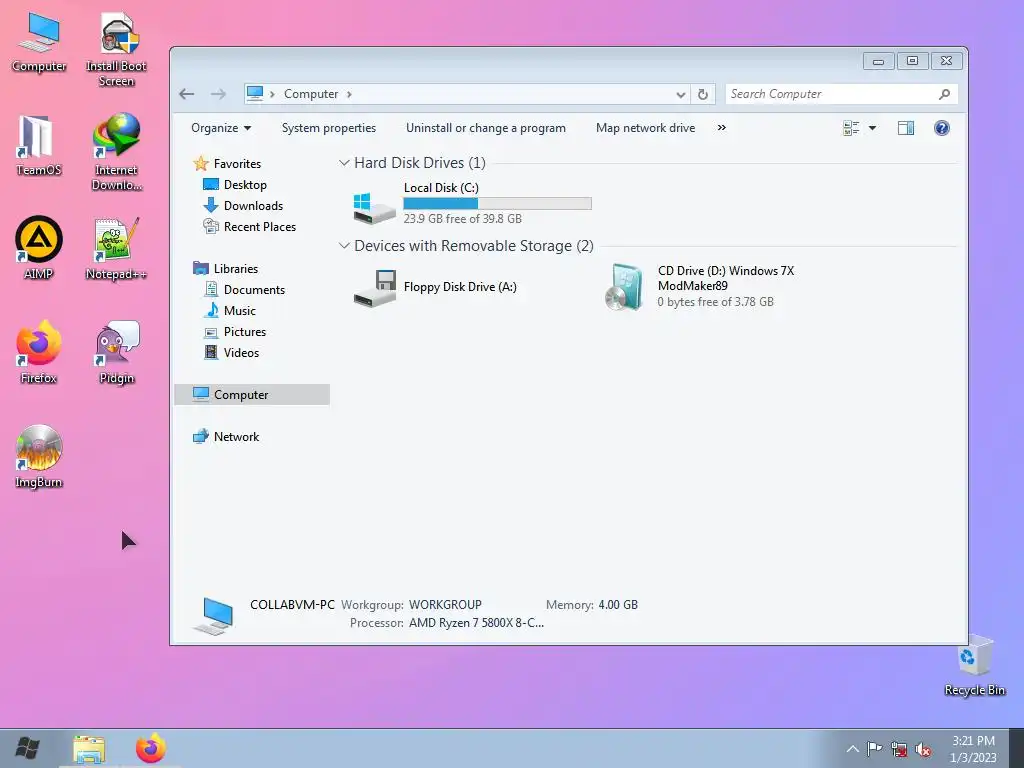
Task: Select the AIMP desktop shortcut
Action: [39, 248]
